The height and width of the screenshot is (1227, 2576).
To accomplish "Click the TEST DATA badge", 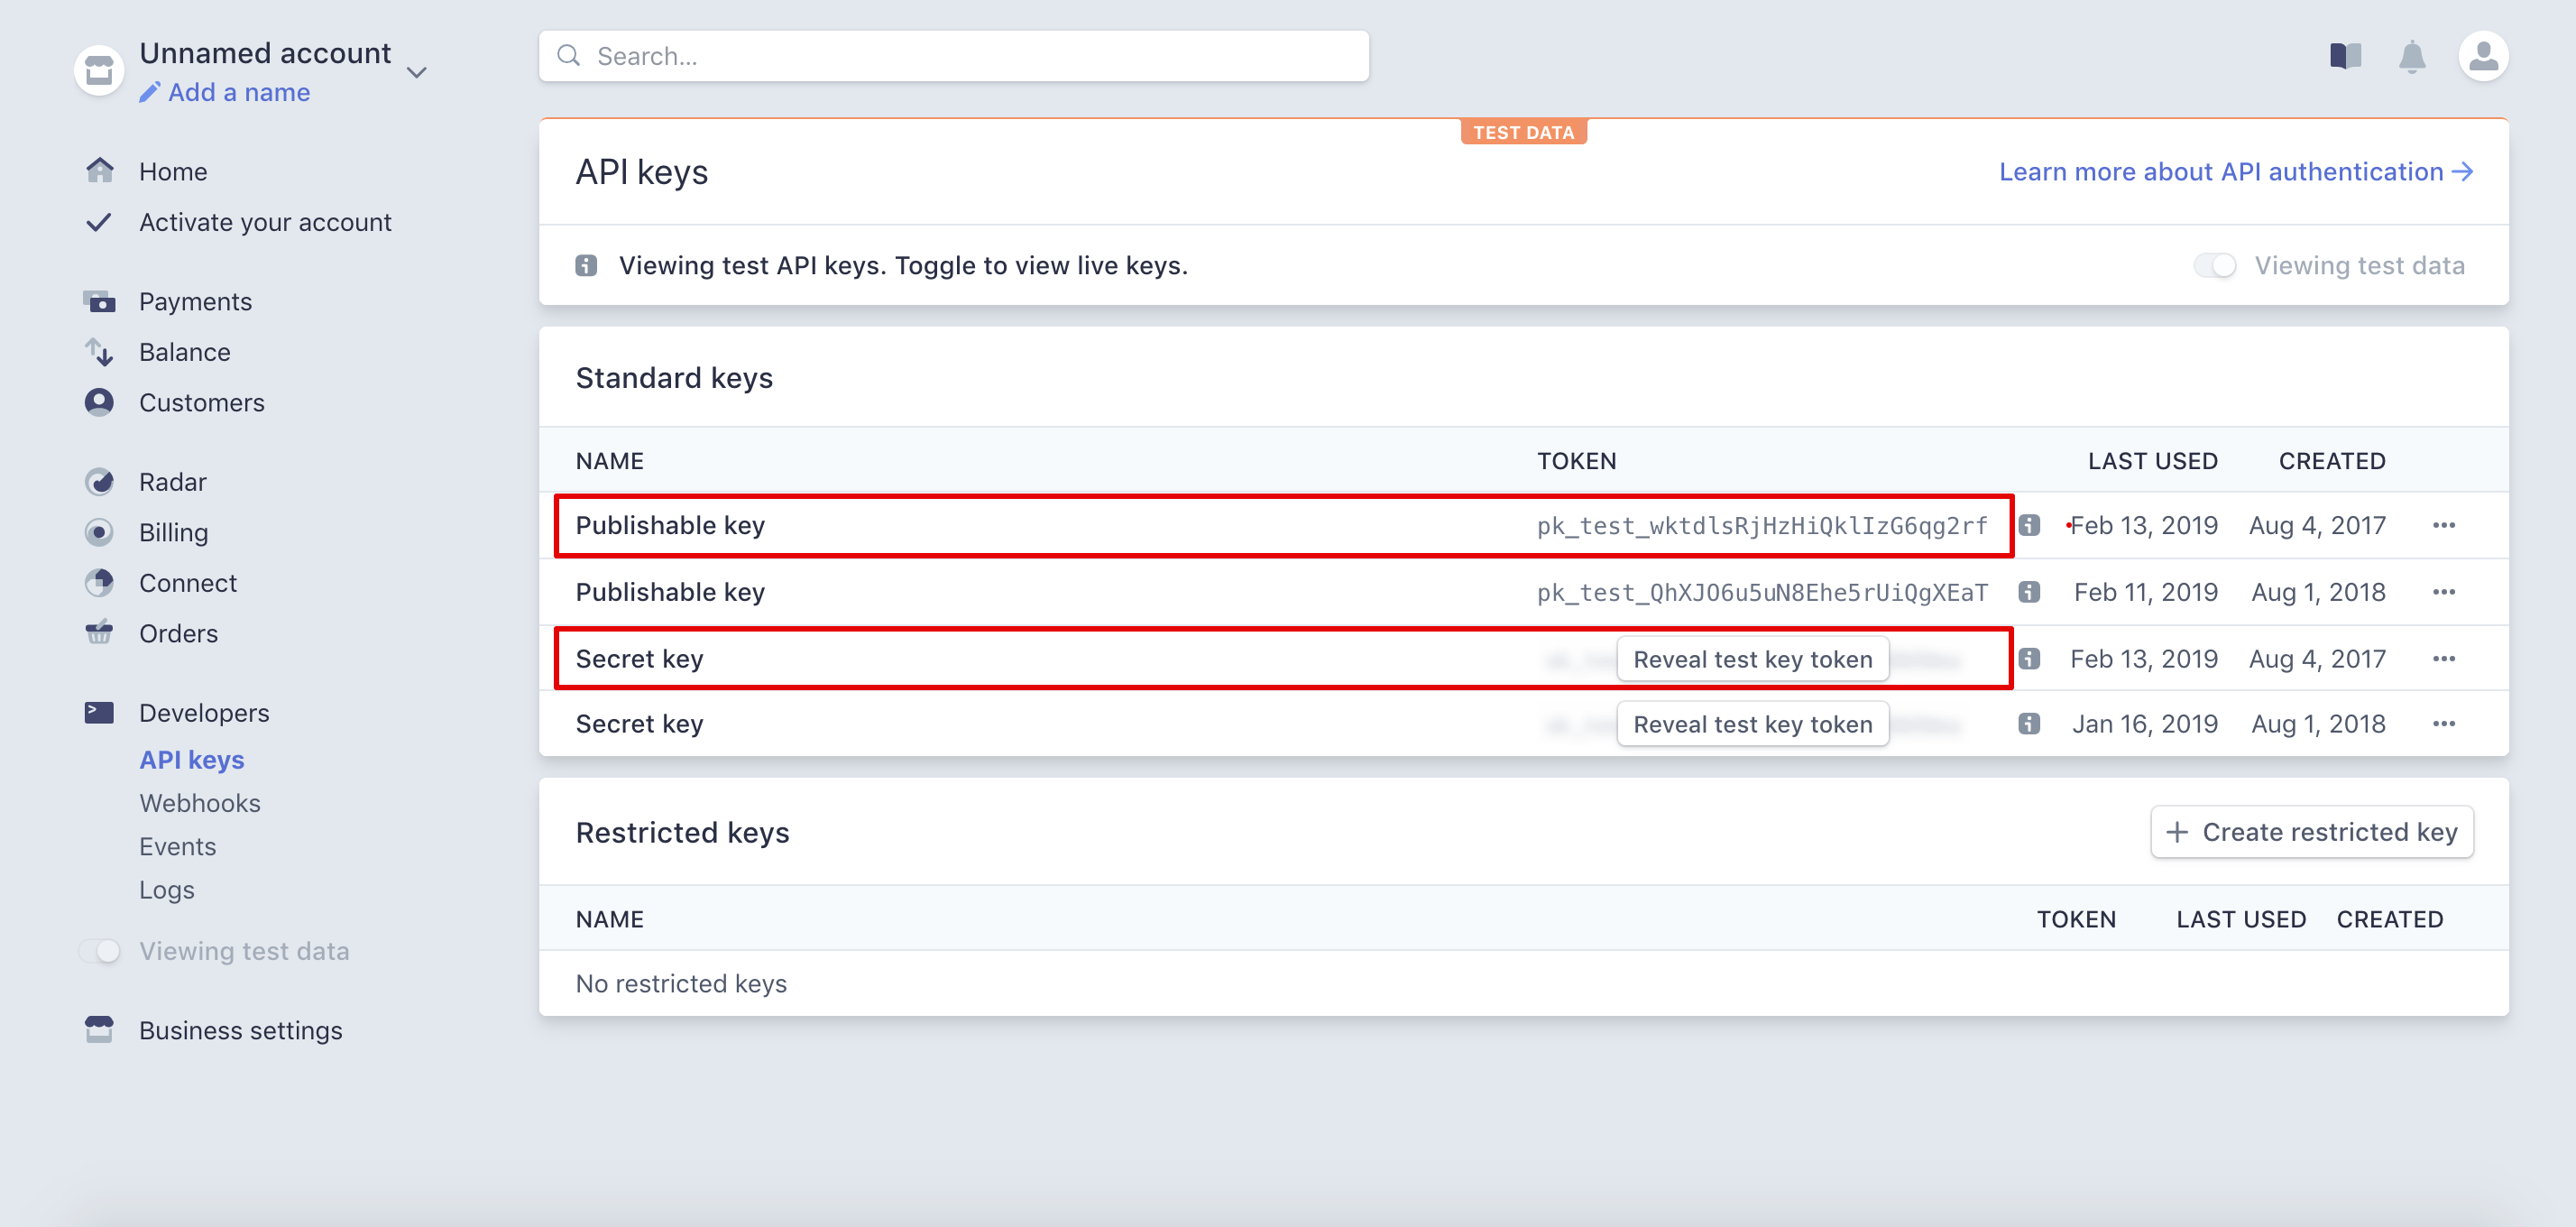I will coord(1523,132).
